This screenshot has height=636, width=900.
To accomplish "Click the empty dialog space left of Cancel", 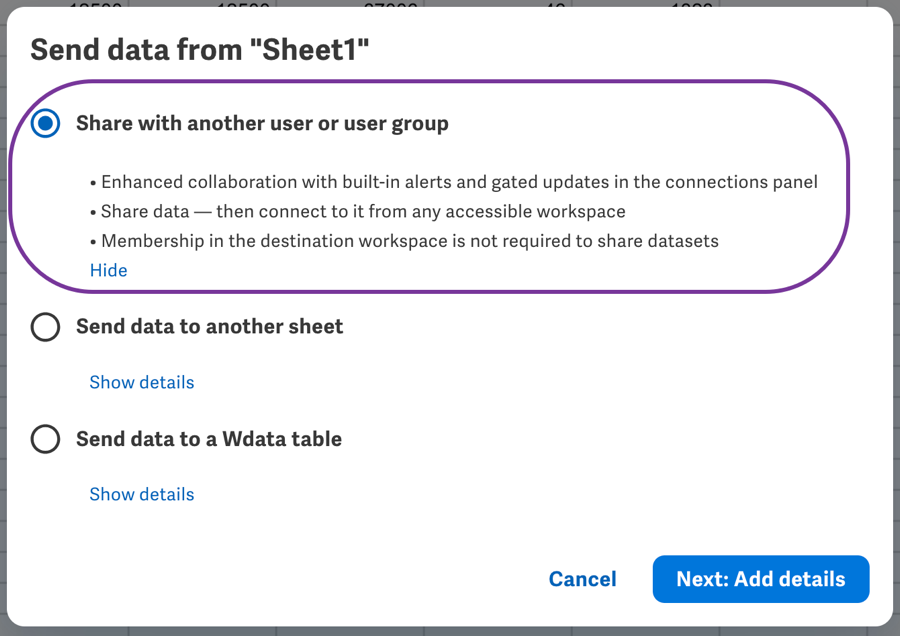I will point(300,579).
